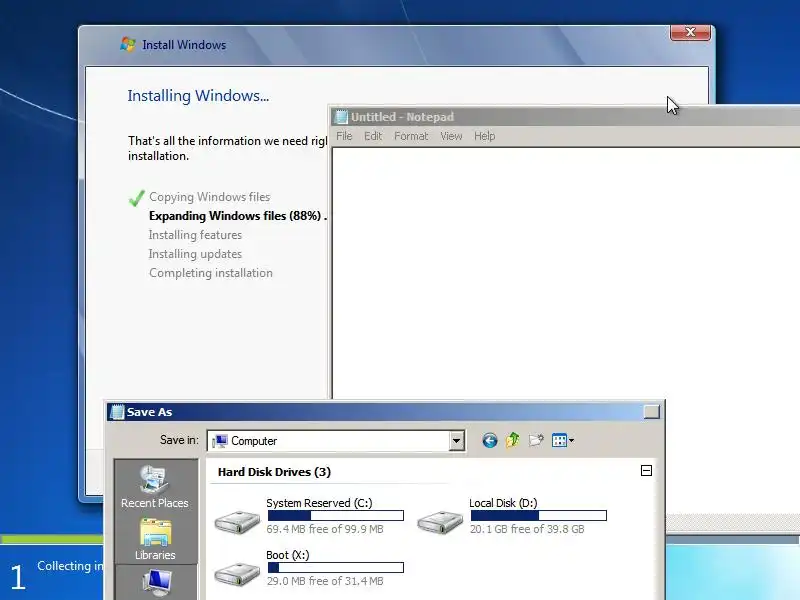Click the Back arrow icon in Save As

490,440
